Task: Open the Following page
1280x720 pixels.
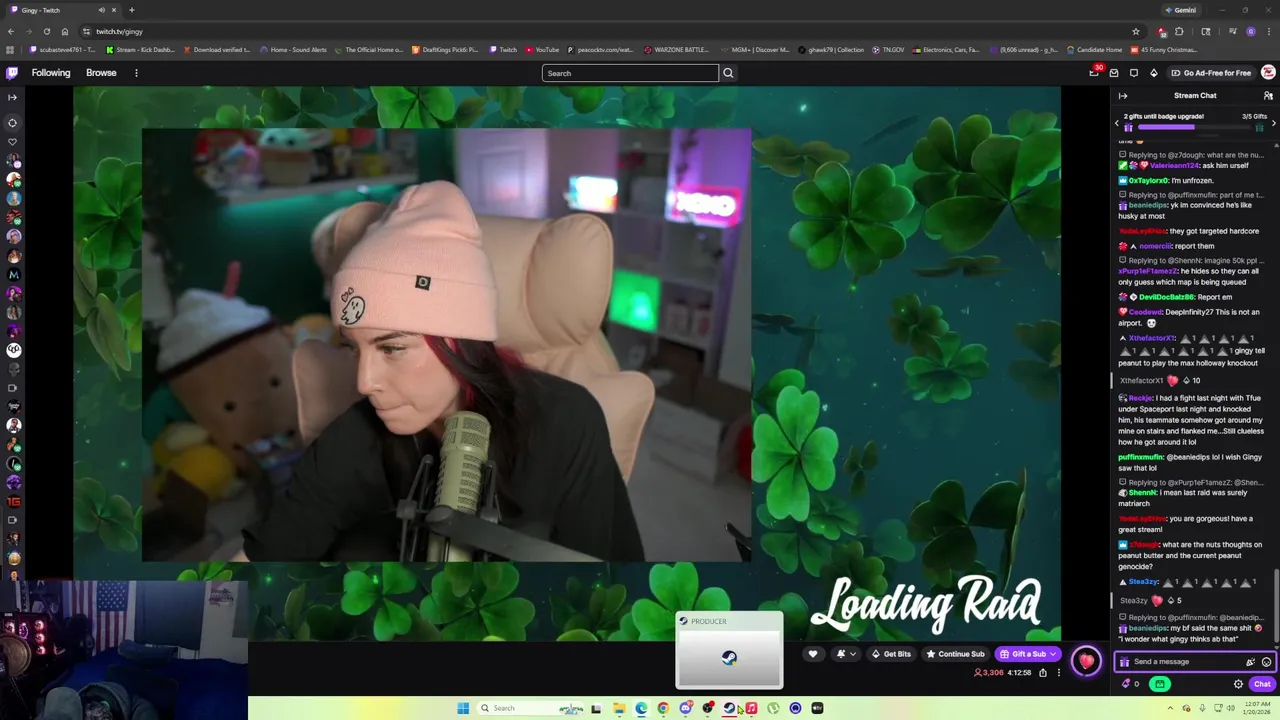Action: click(51, 72)
